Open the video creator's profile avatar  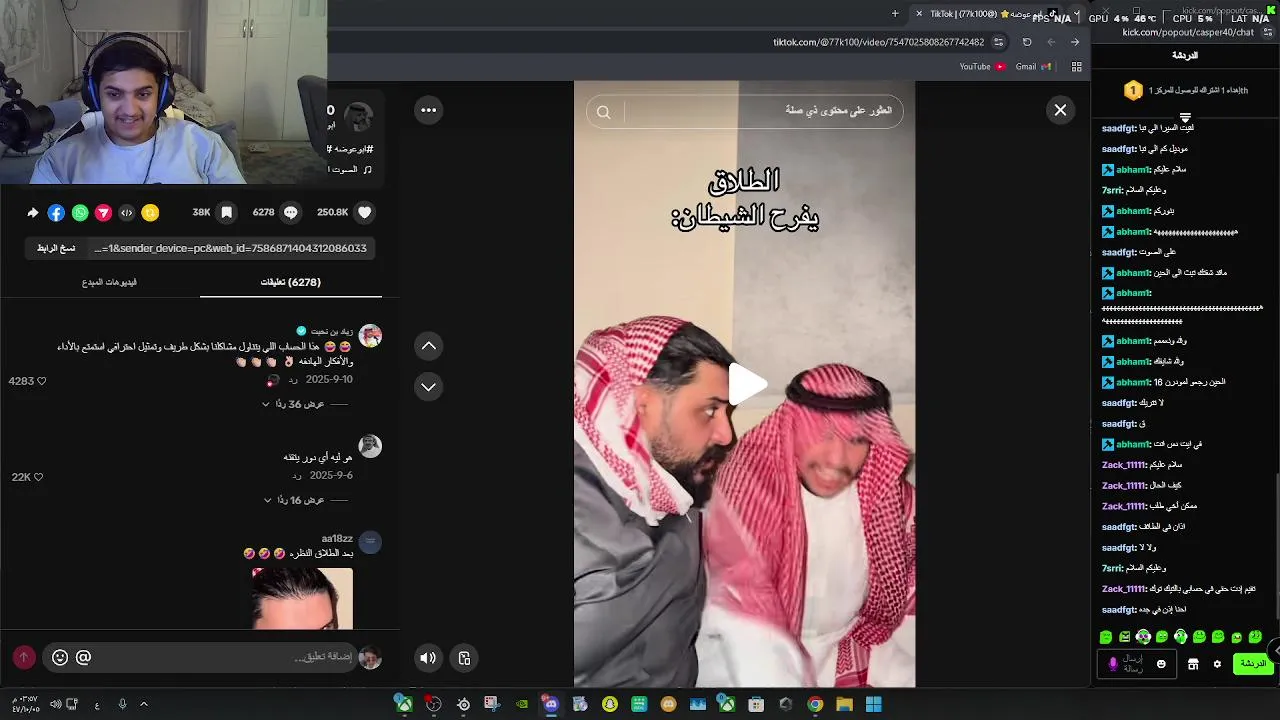(358, 117)
